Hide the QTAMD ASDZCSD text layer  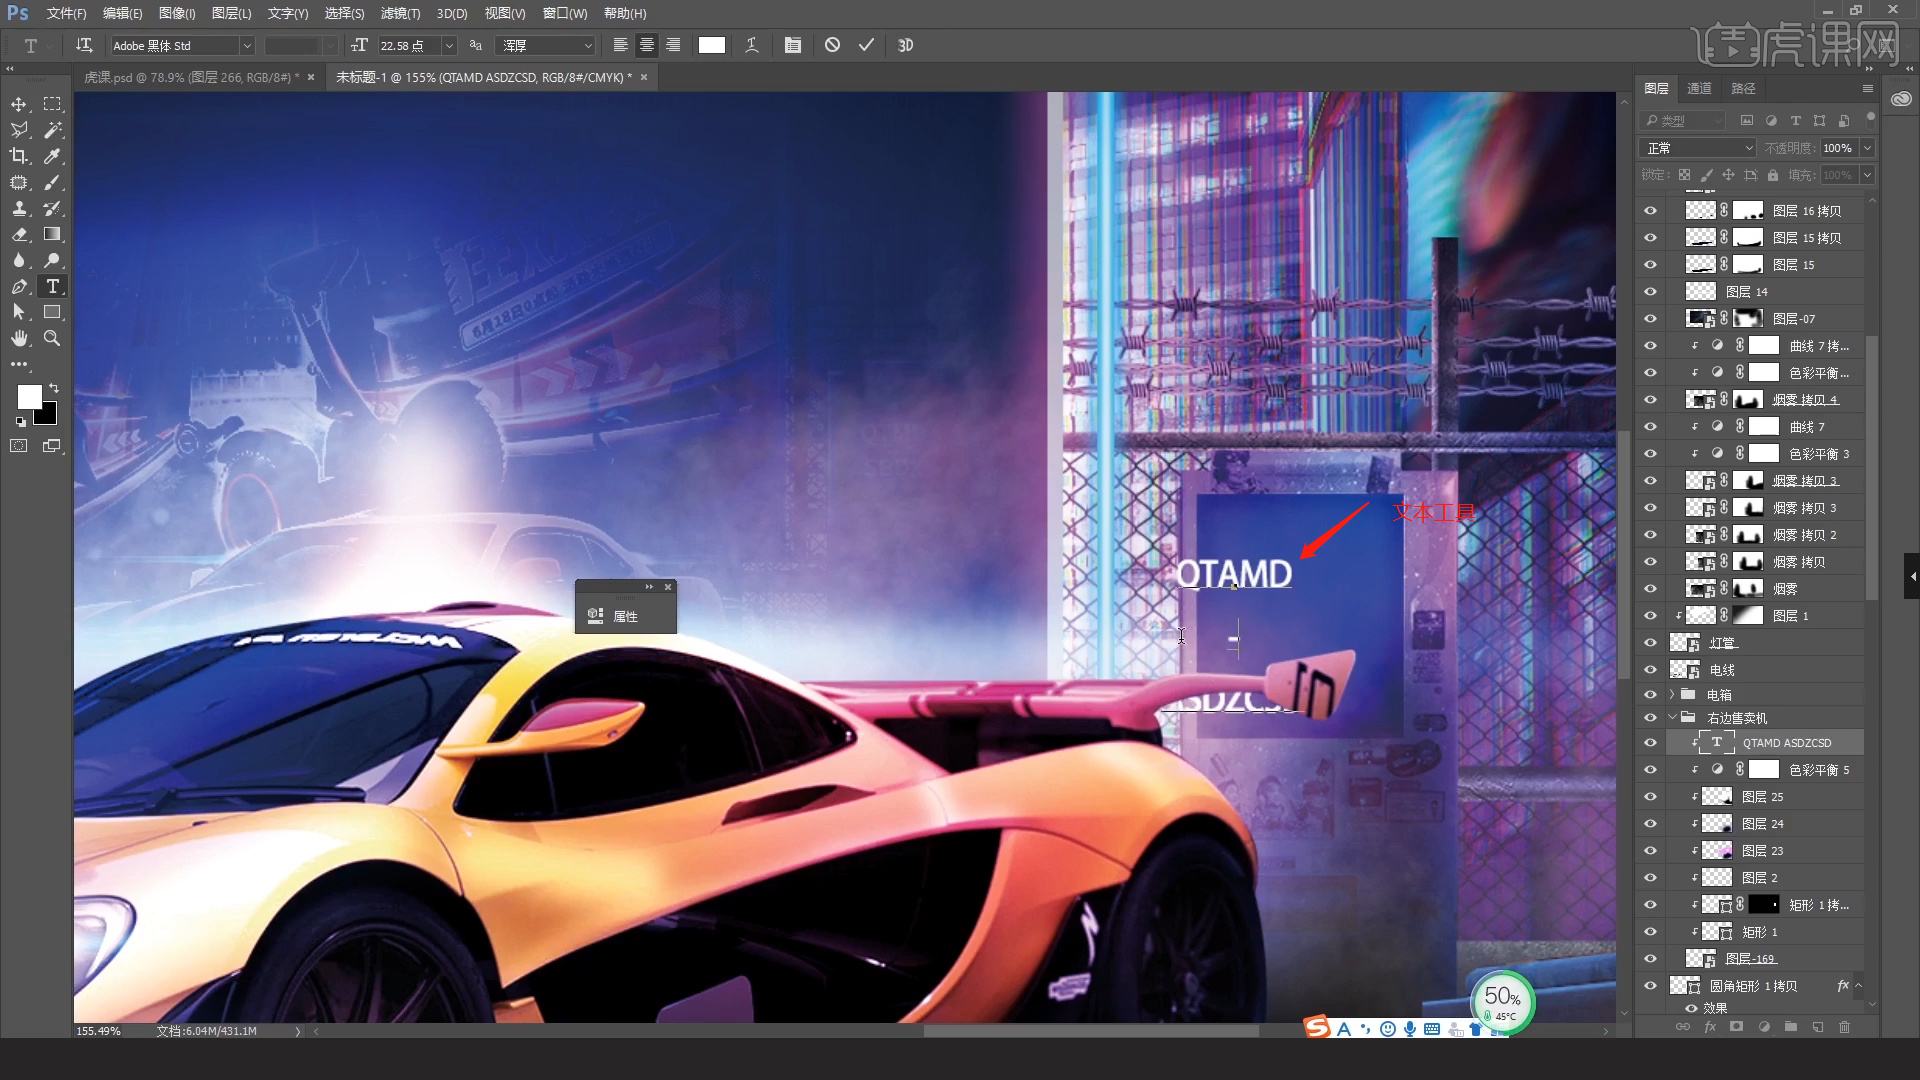pyautogui.click(x=1650, y=743)
